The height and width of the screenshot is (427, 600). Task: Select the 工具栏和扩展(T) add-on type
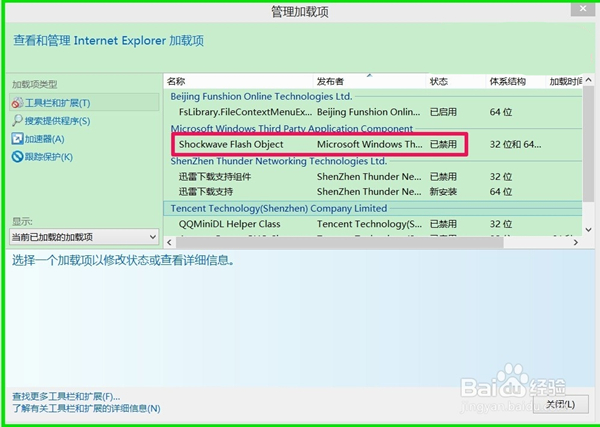pos(84,103)
